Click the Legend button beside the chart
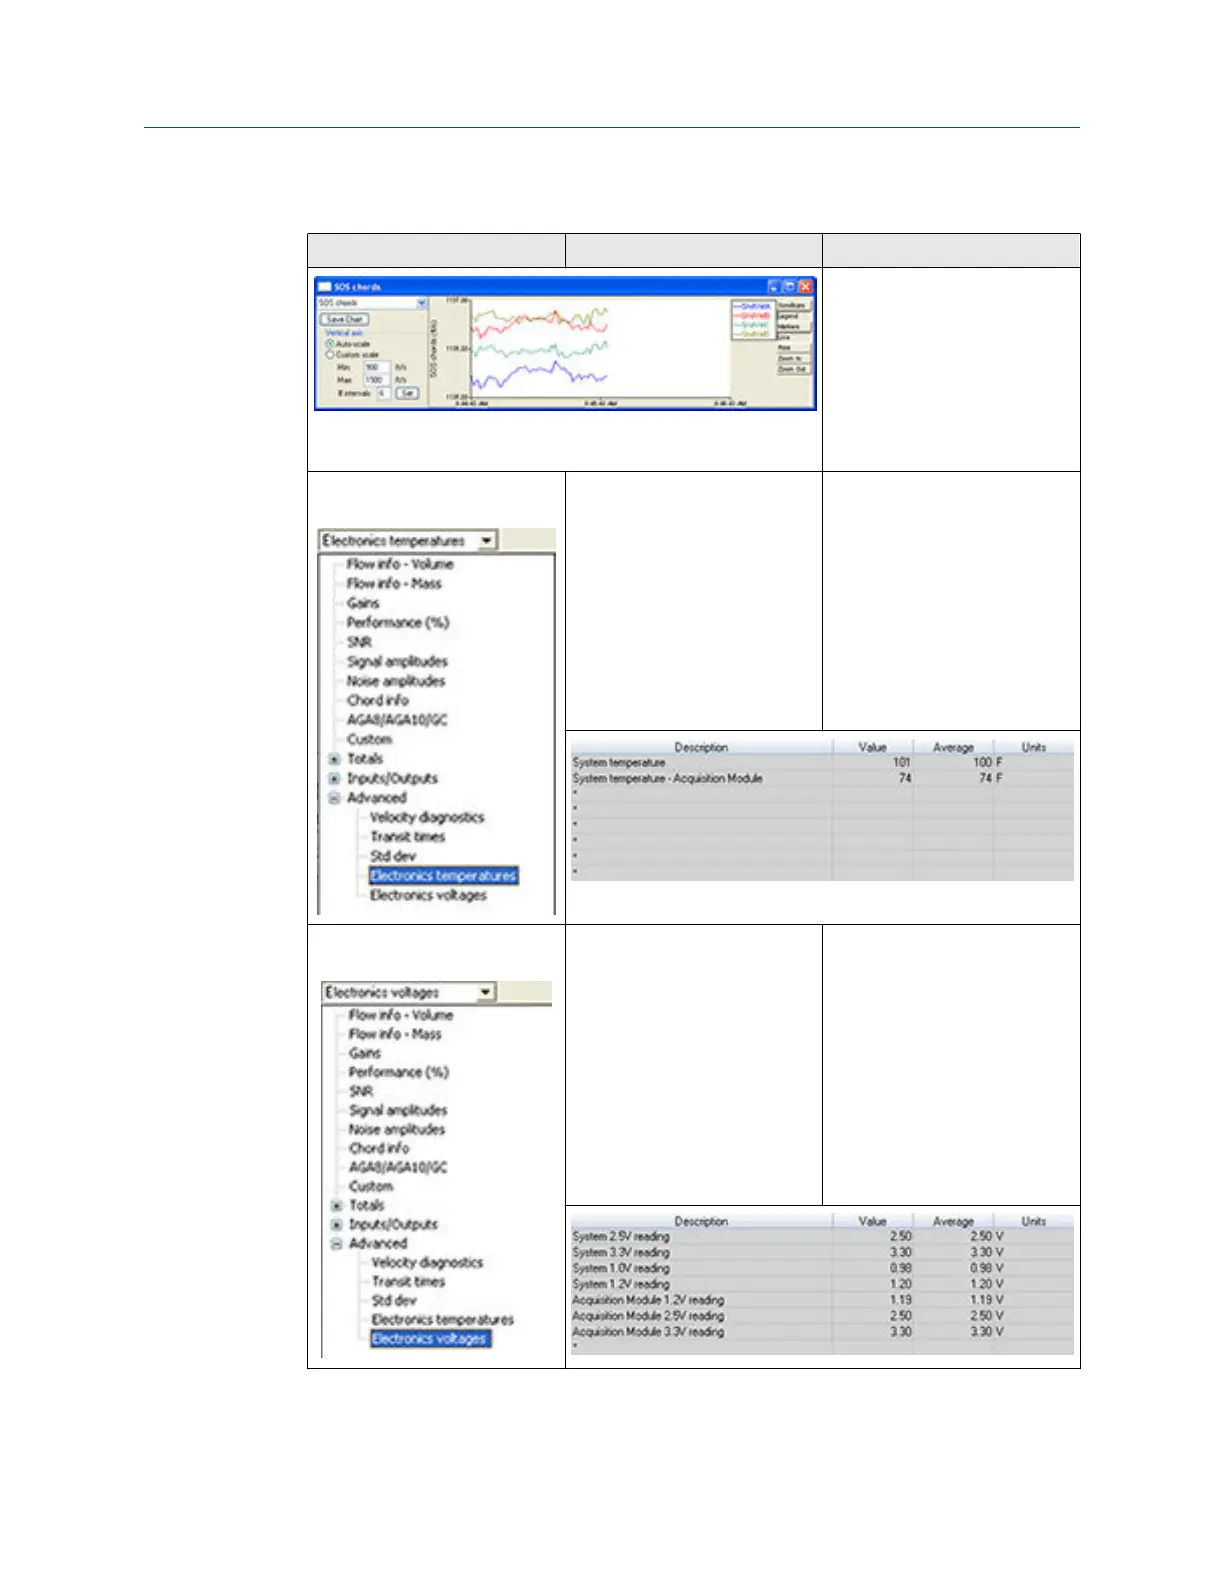This screenshot has height=1584, width=1224. (x=793, y=316)
